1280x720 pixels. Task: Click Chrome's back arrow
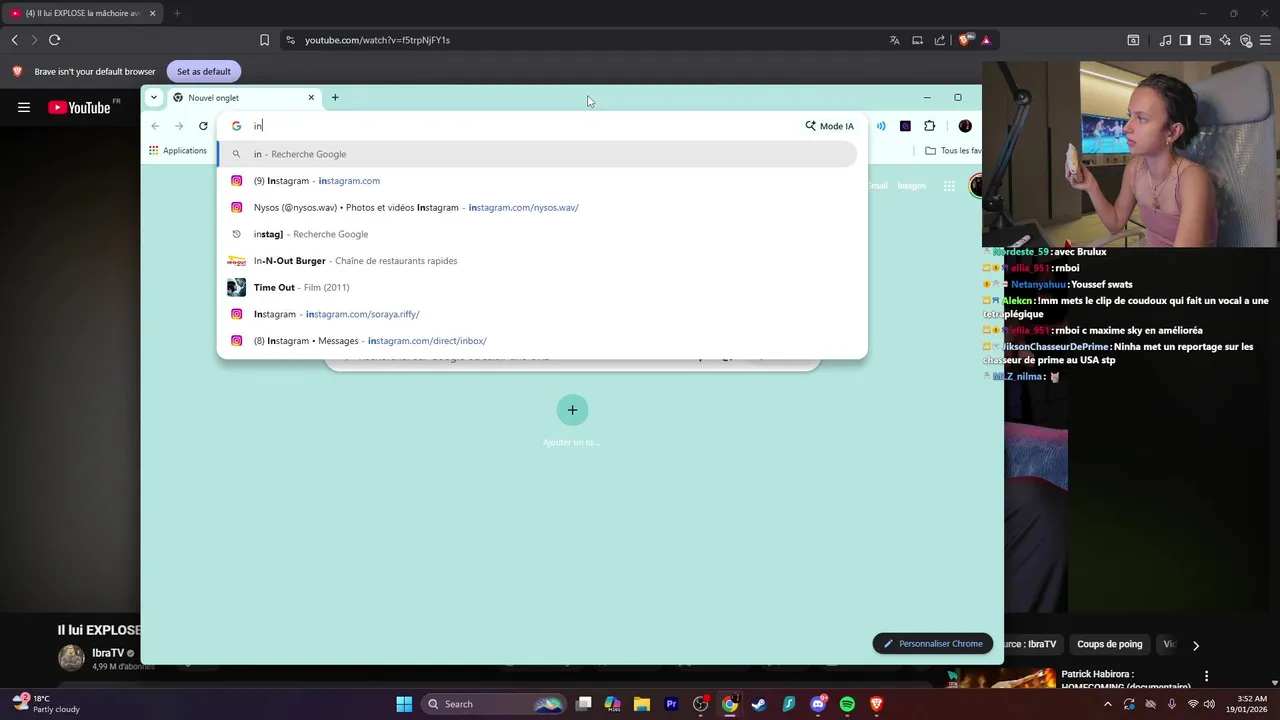click(x=155, y=126)
